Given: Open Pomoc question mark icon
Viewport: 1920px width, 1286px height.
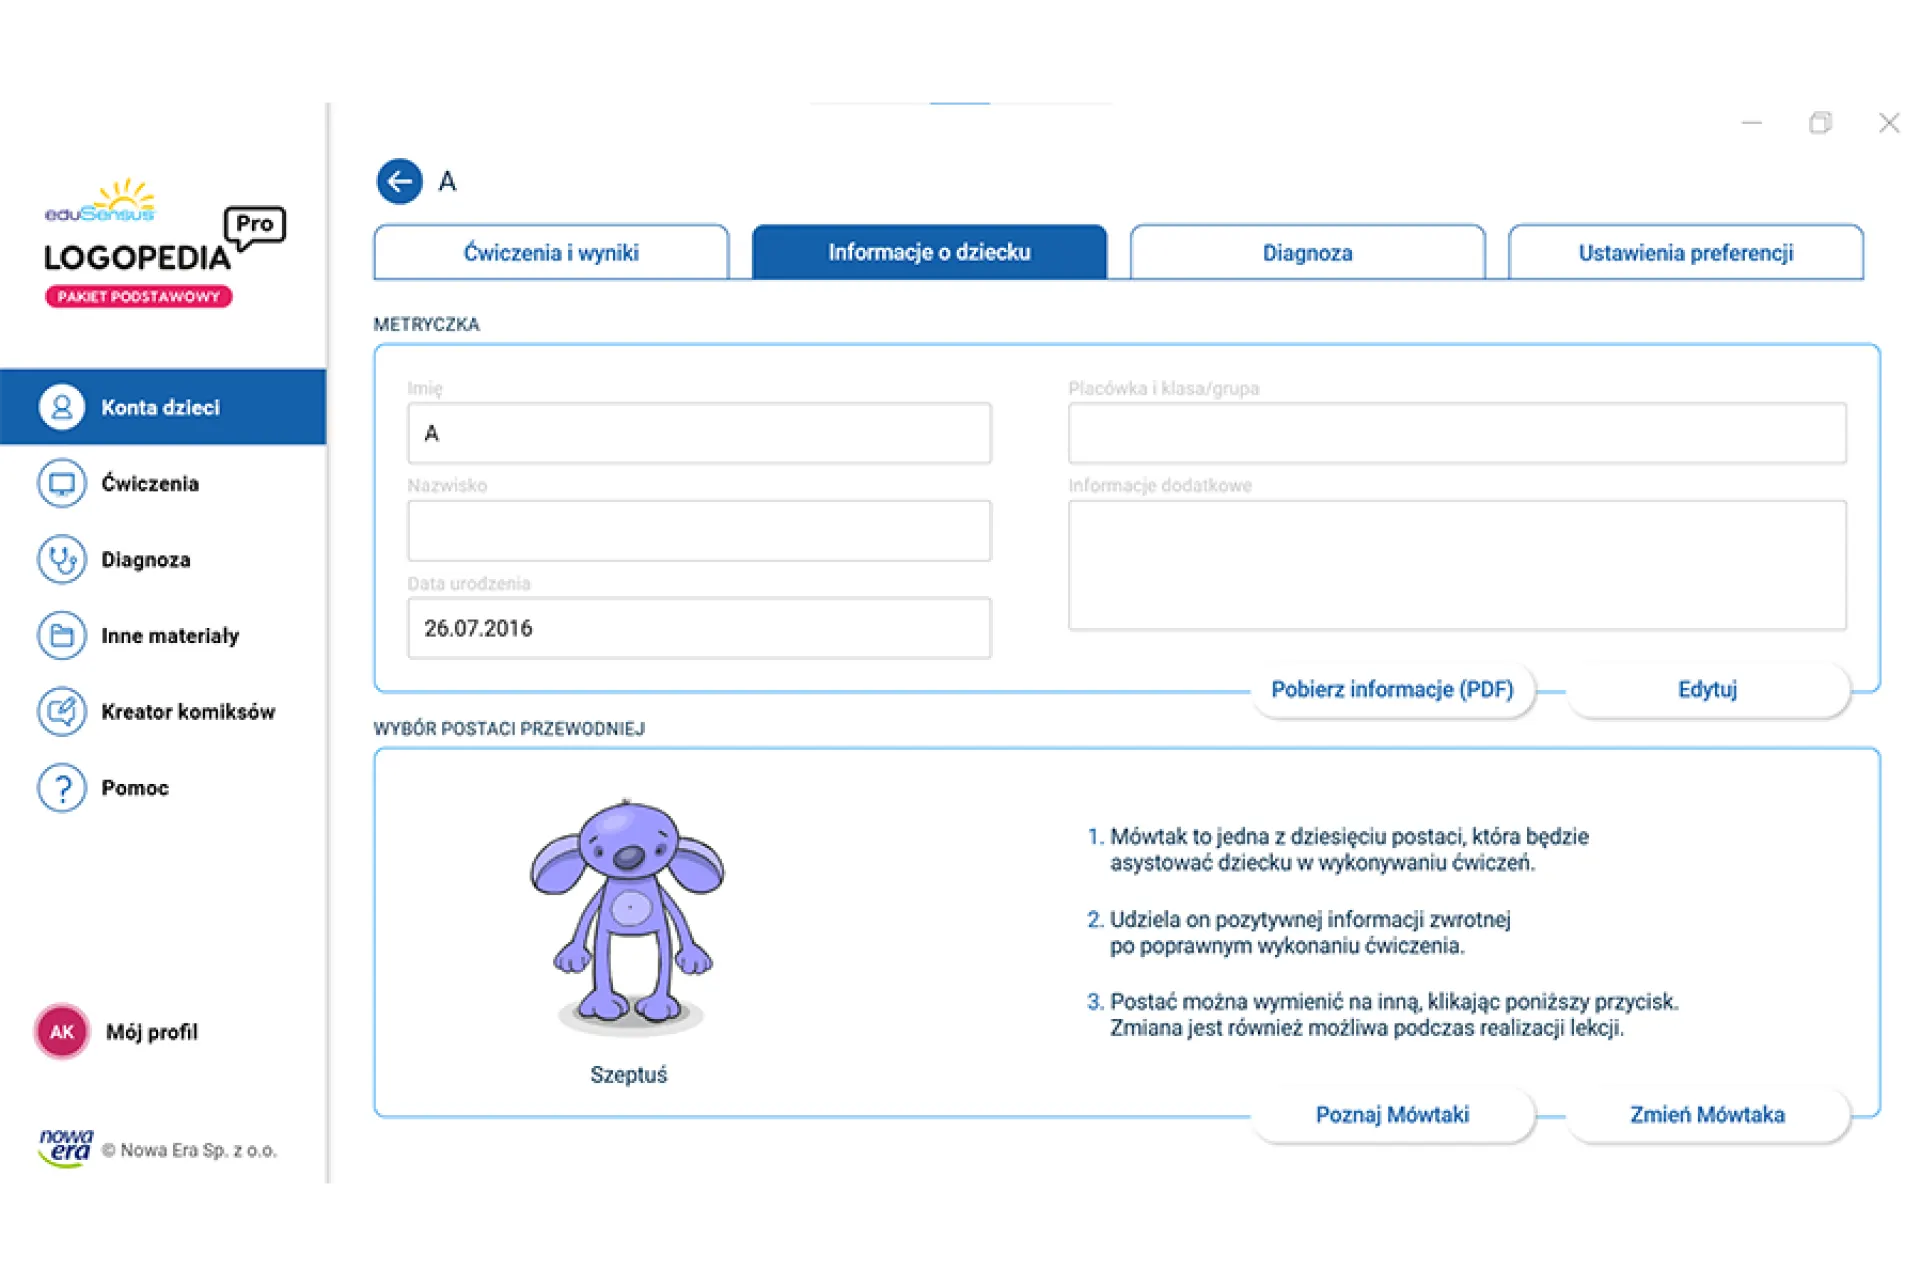Looking at the screenshot, I should coord(62,788).
